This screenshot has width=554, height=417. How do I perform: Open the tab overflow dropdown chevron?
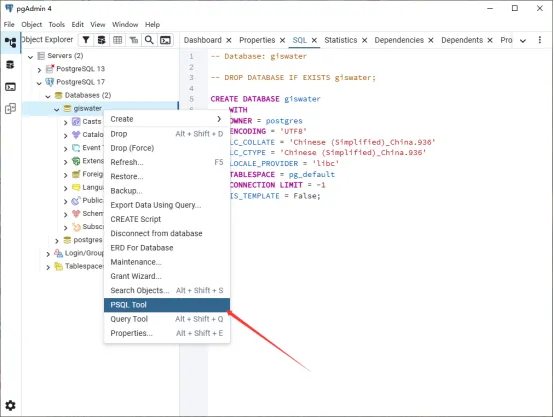click(523, 41)
